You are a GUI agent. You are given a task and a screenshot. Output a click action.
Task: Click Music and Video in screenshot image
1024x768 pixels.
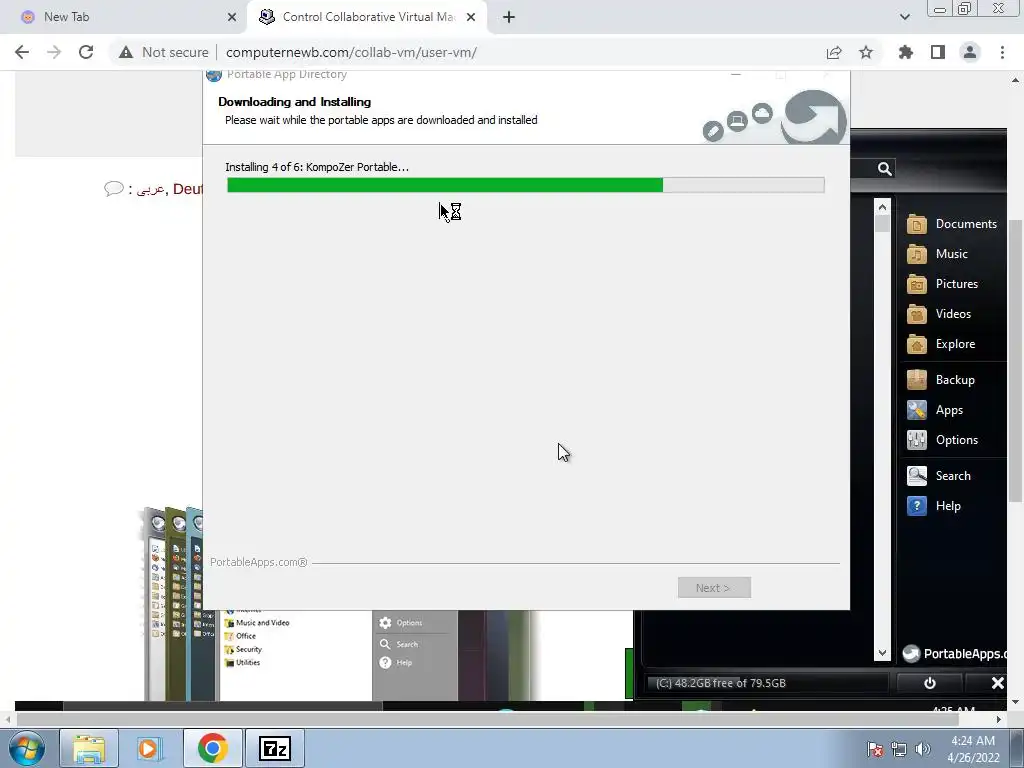257,623
